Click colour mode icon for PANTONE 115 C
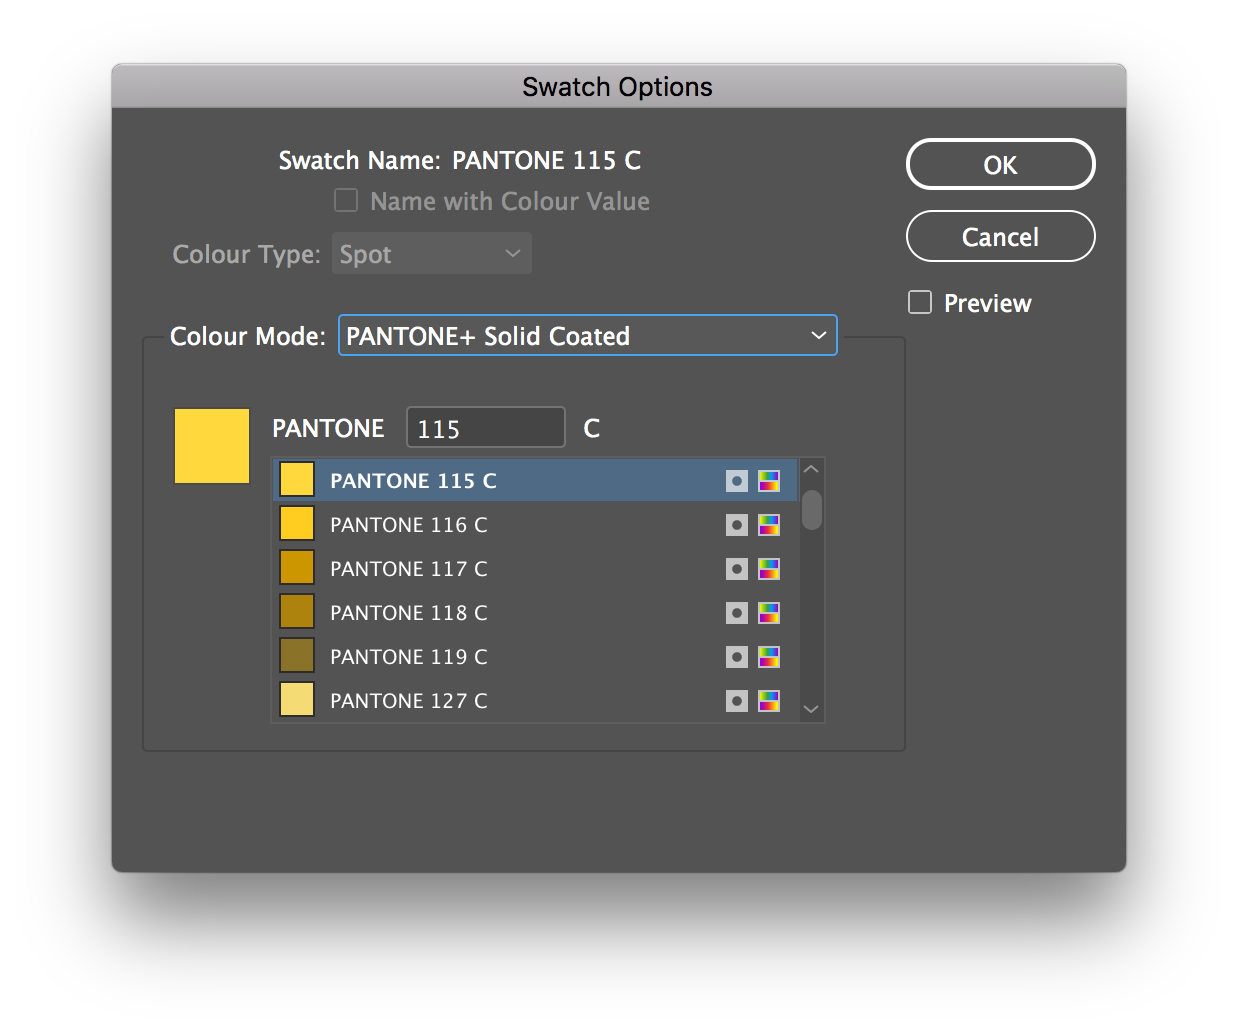1238x1032 pixels. coord(769,481)
